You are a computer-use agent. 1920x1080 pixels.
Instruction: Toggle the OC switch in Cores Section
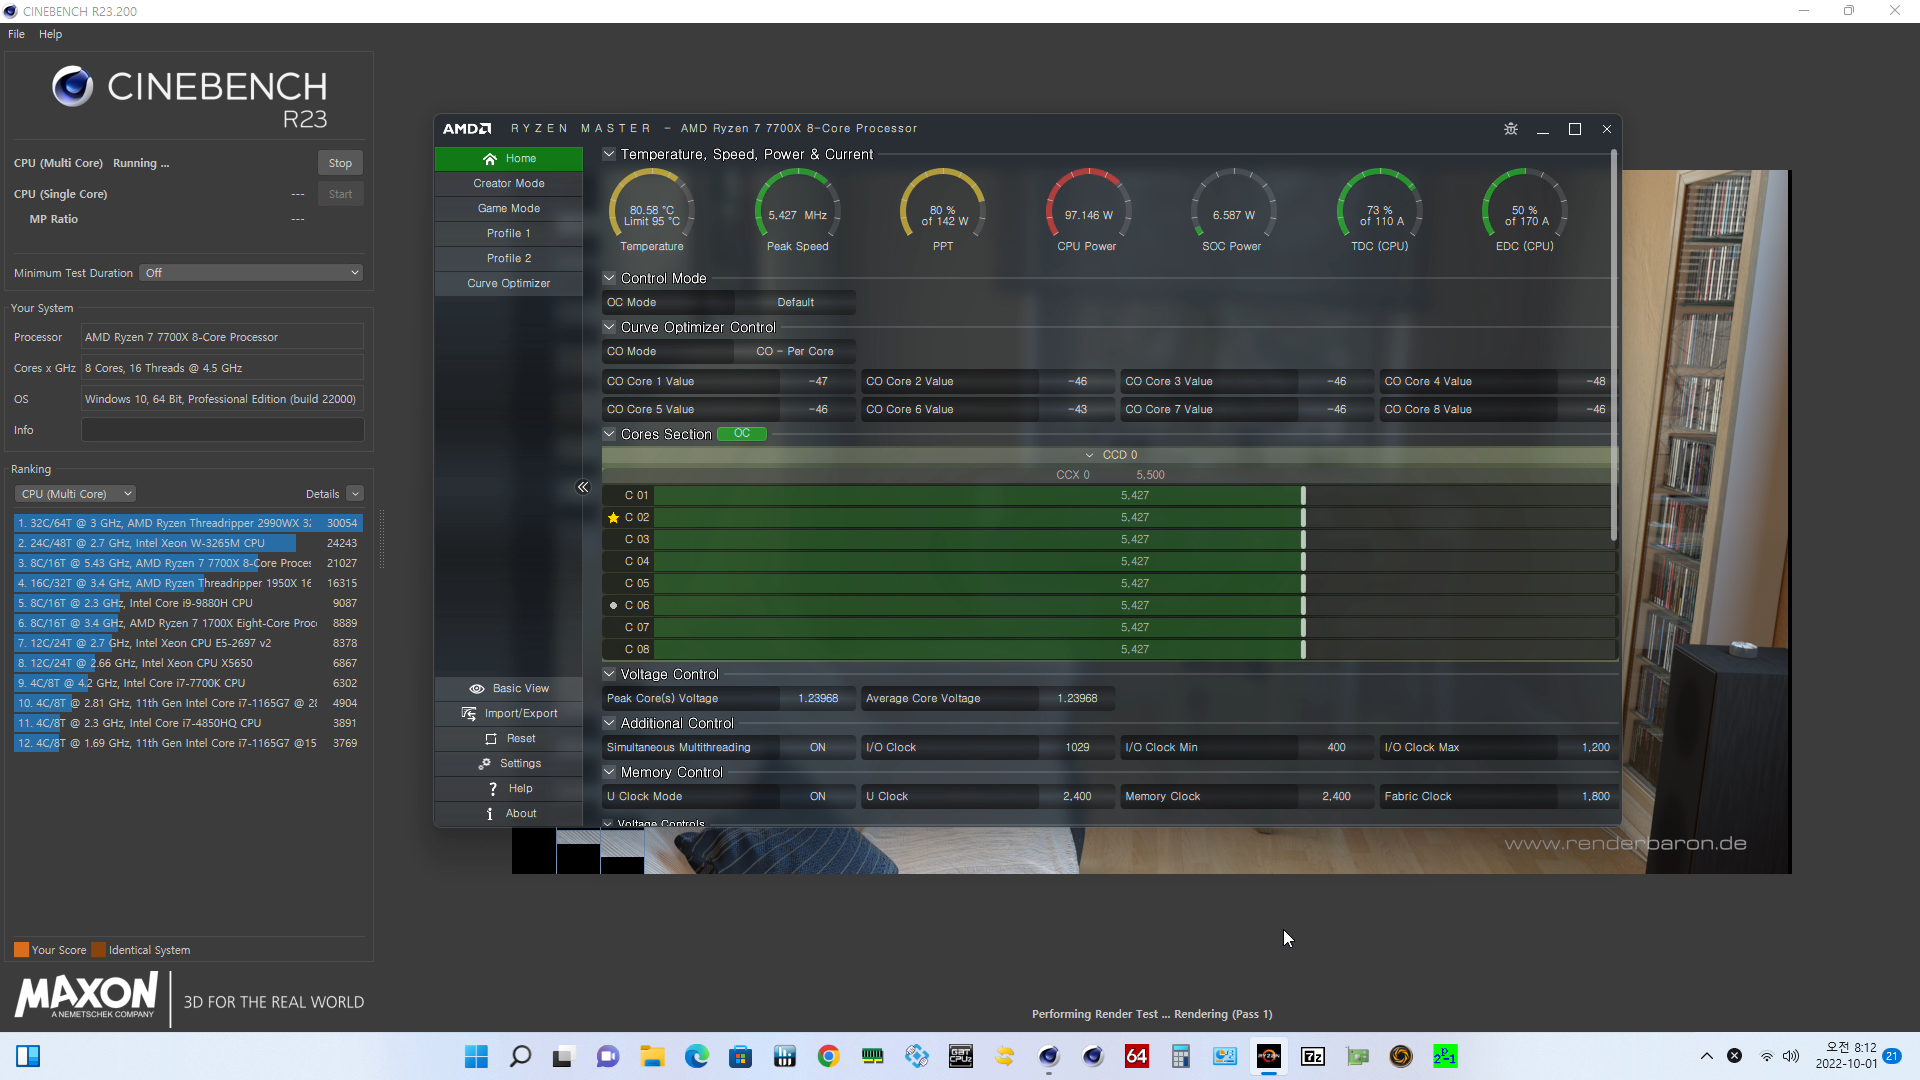tap(742, 434)
